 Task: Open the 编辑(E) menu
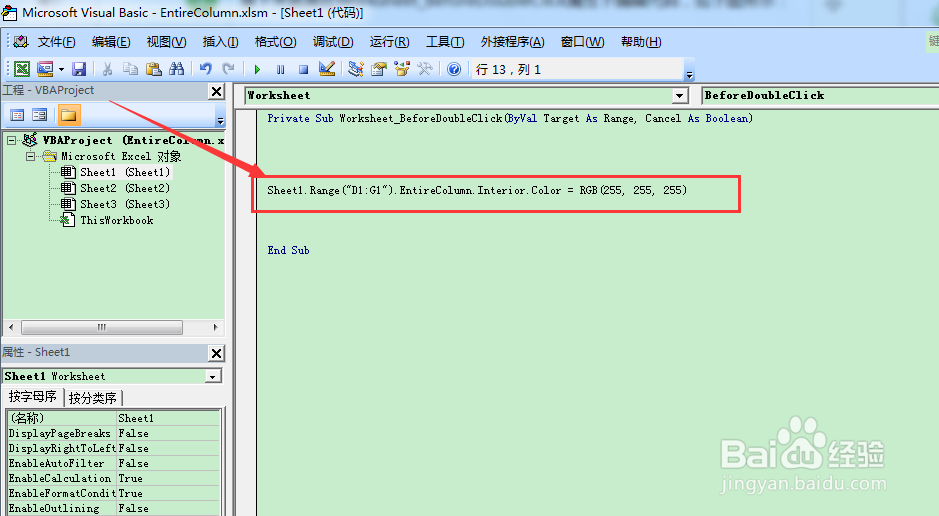[111, 42]
